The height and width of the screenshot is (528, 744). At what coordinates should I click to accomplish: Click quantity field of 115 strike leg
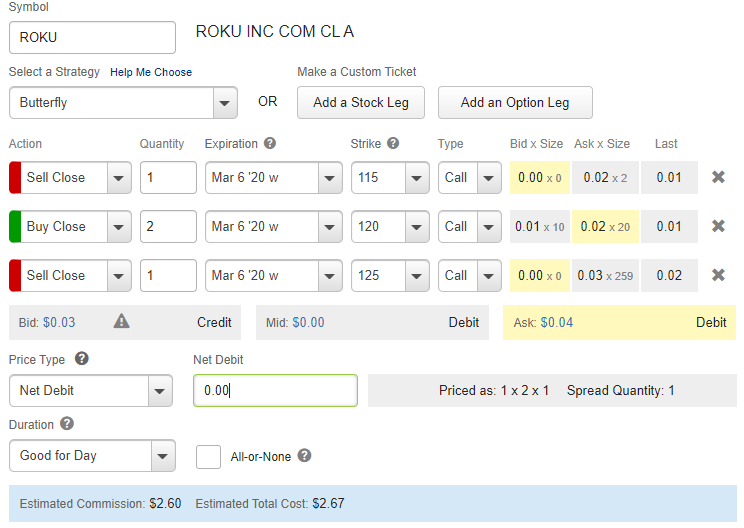[168, 177]
